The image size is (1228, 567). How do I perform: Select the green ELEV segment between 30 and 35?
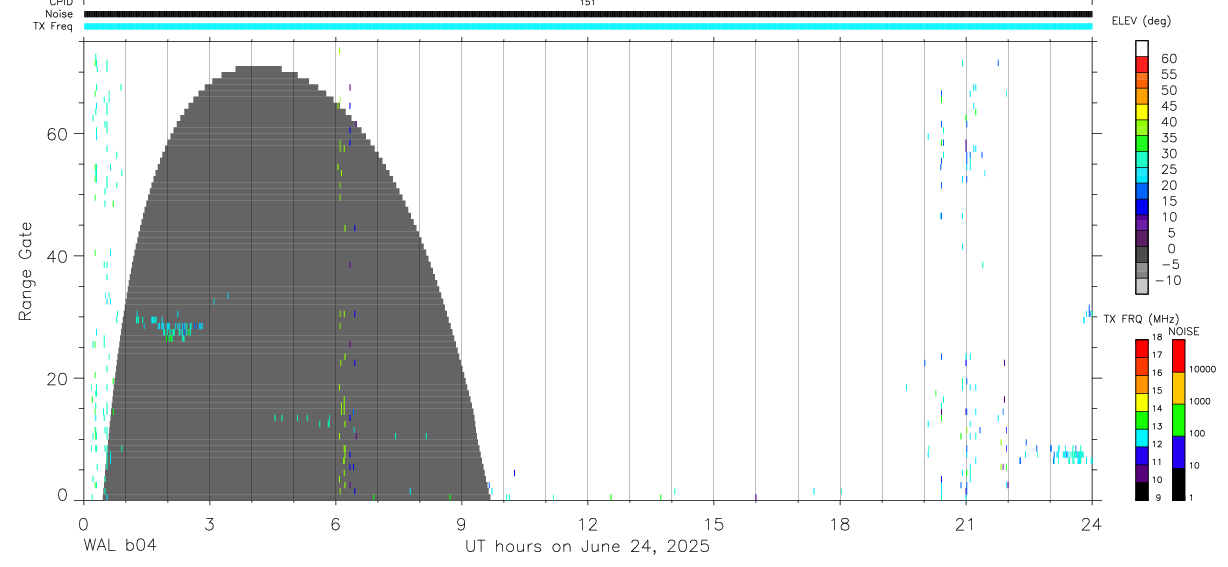click(x=1142, y=145)
